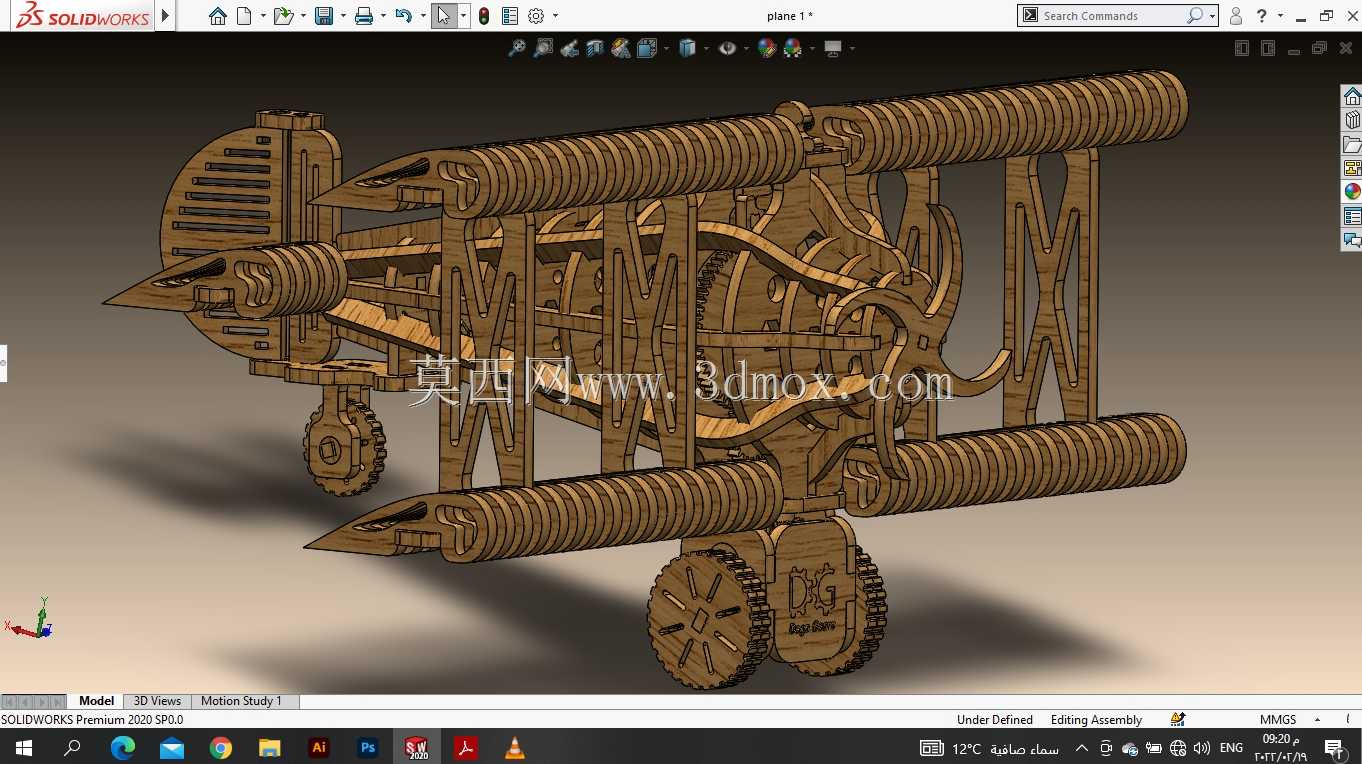Screen dimensions: 1362x764
Task: Create a new document with New icon
Action: [244, 16]
